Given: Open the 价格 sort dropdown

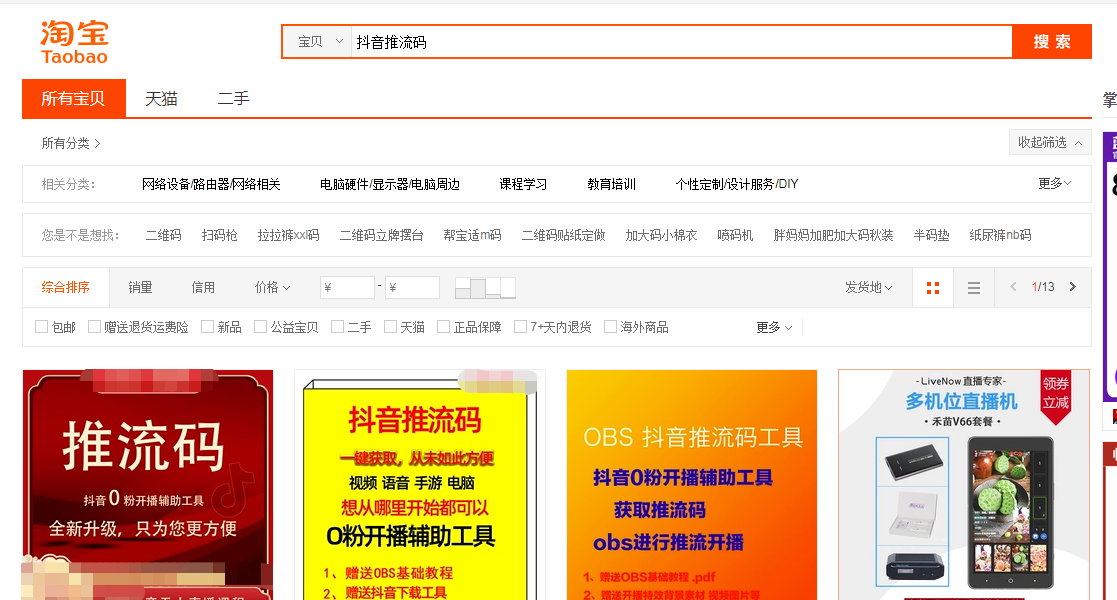Looking at the screenshot, I should point(272,287).
